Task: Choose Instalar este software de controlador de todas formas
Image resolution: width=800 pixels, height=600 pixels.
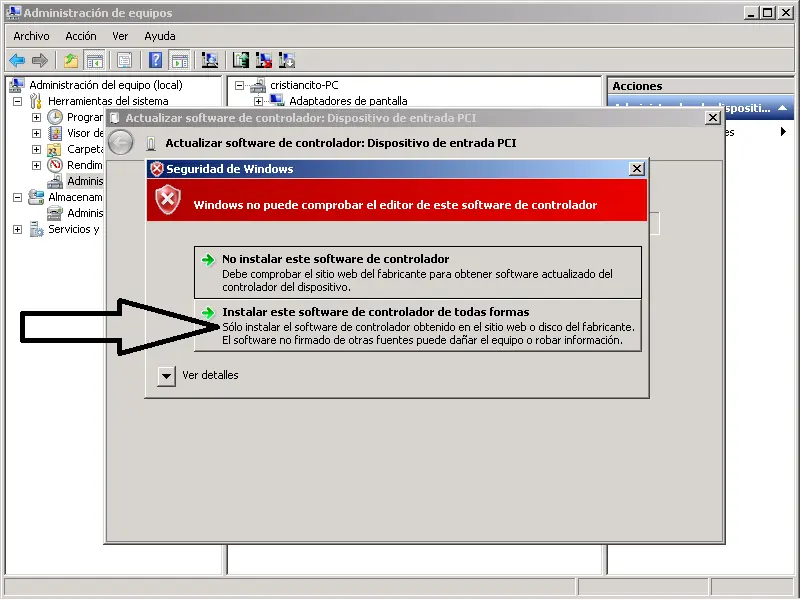Action: [417, 326]
